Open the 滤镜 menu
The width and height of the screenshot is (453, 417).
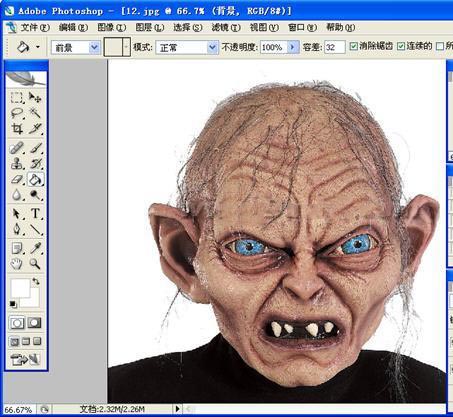[x=226, y=27]
